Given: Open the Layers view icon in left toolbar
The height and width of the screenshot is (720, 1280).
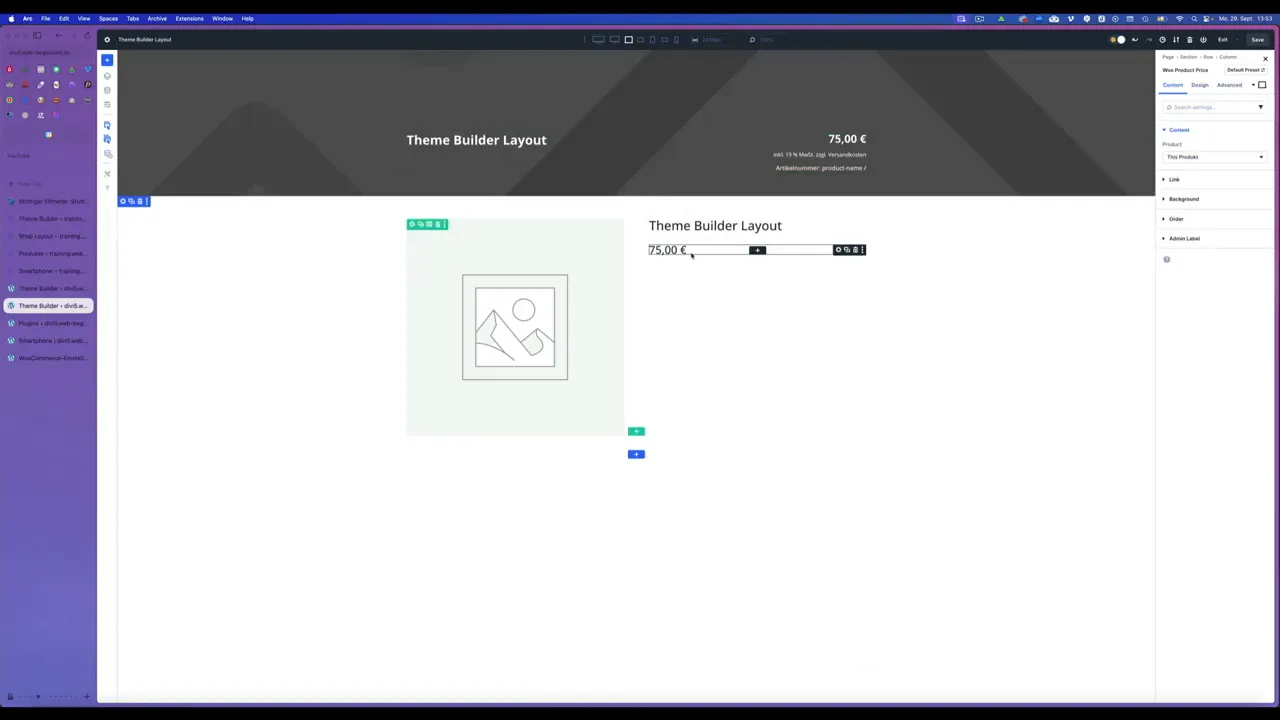Looking at the screenshot, I should (107, 76).
